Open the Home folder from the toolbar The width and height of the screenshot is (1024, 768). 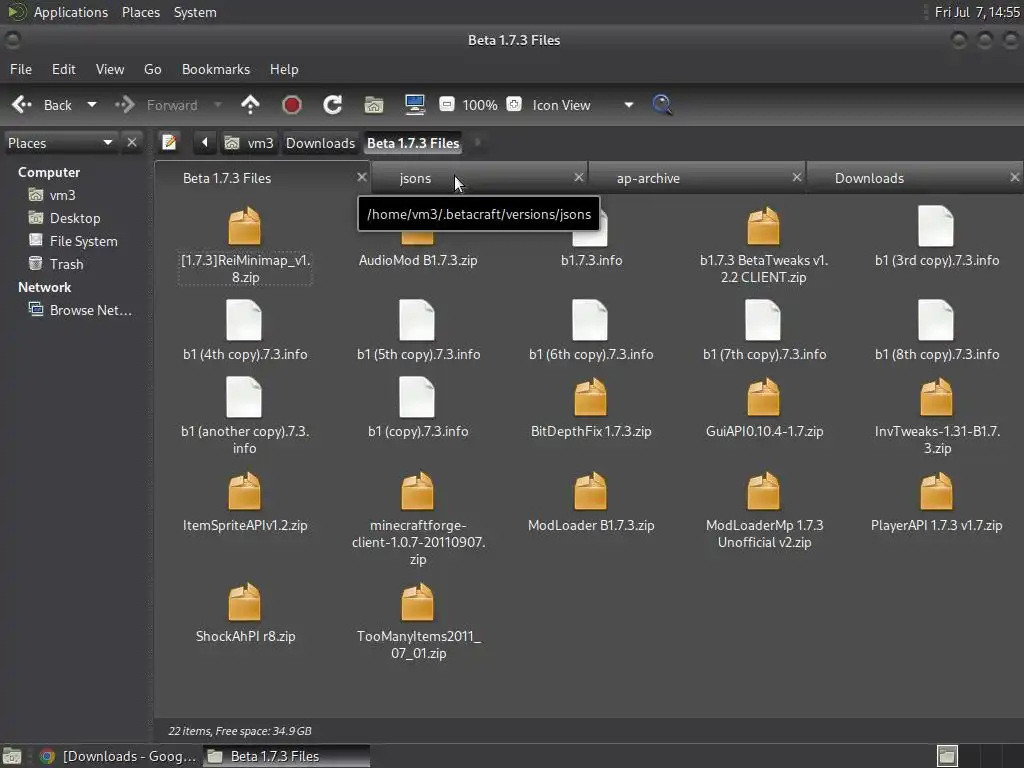point(374,104)
